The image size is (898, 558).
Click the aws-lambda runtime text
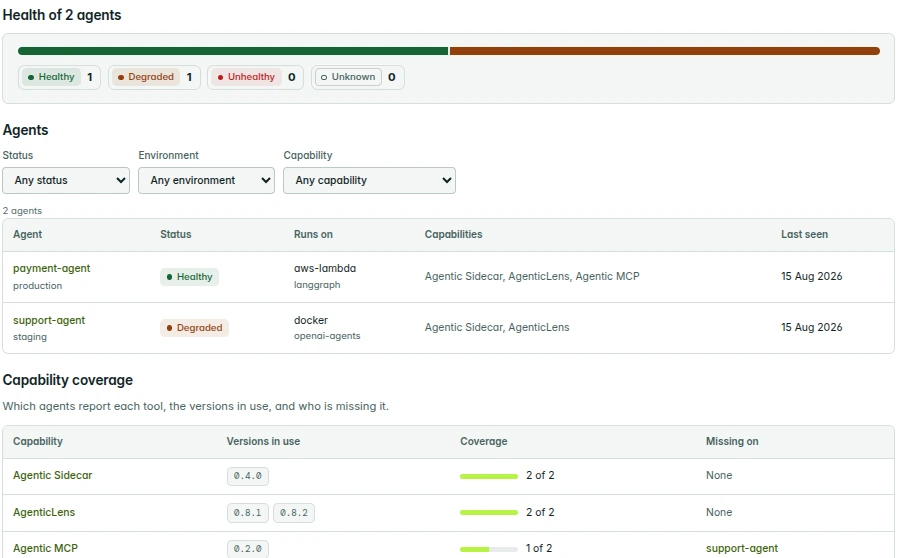[x=325, y=268]
